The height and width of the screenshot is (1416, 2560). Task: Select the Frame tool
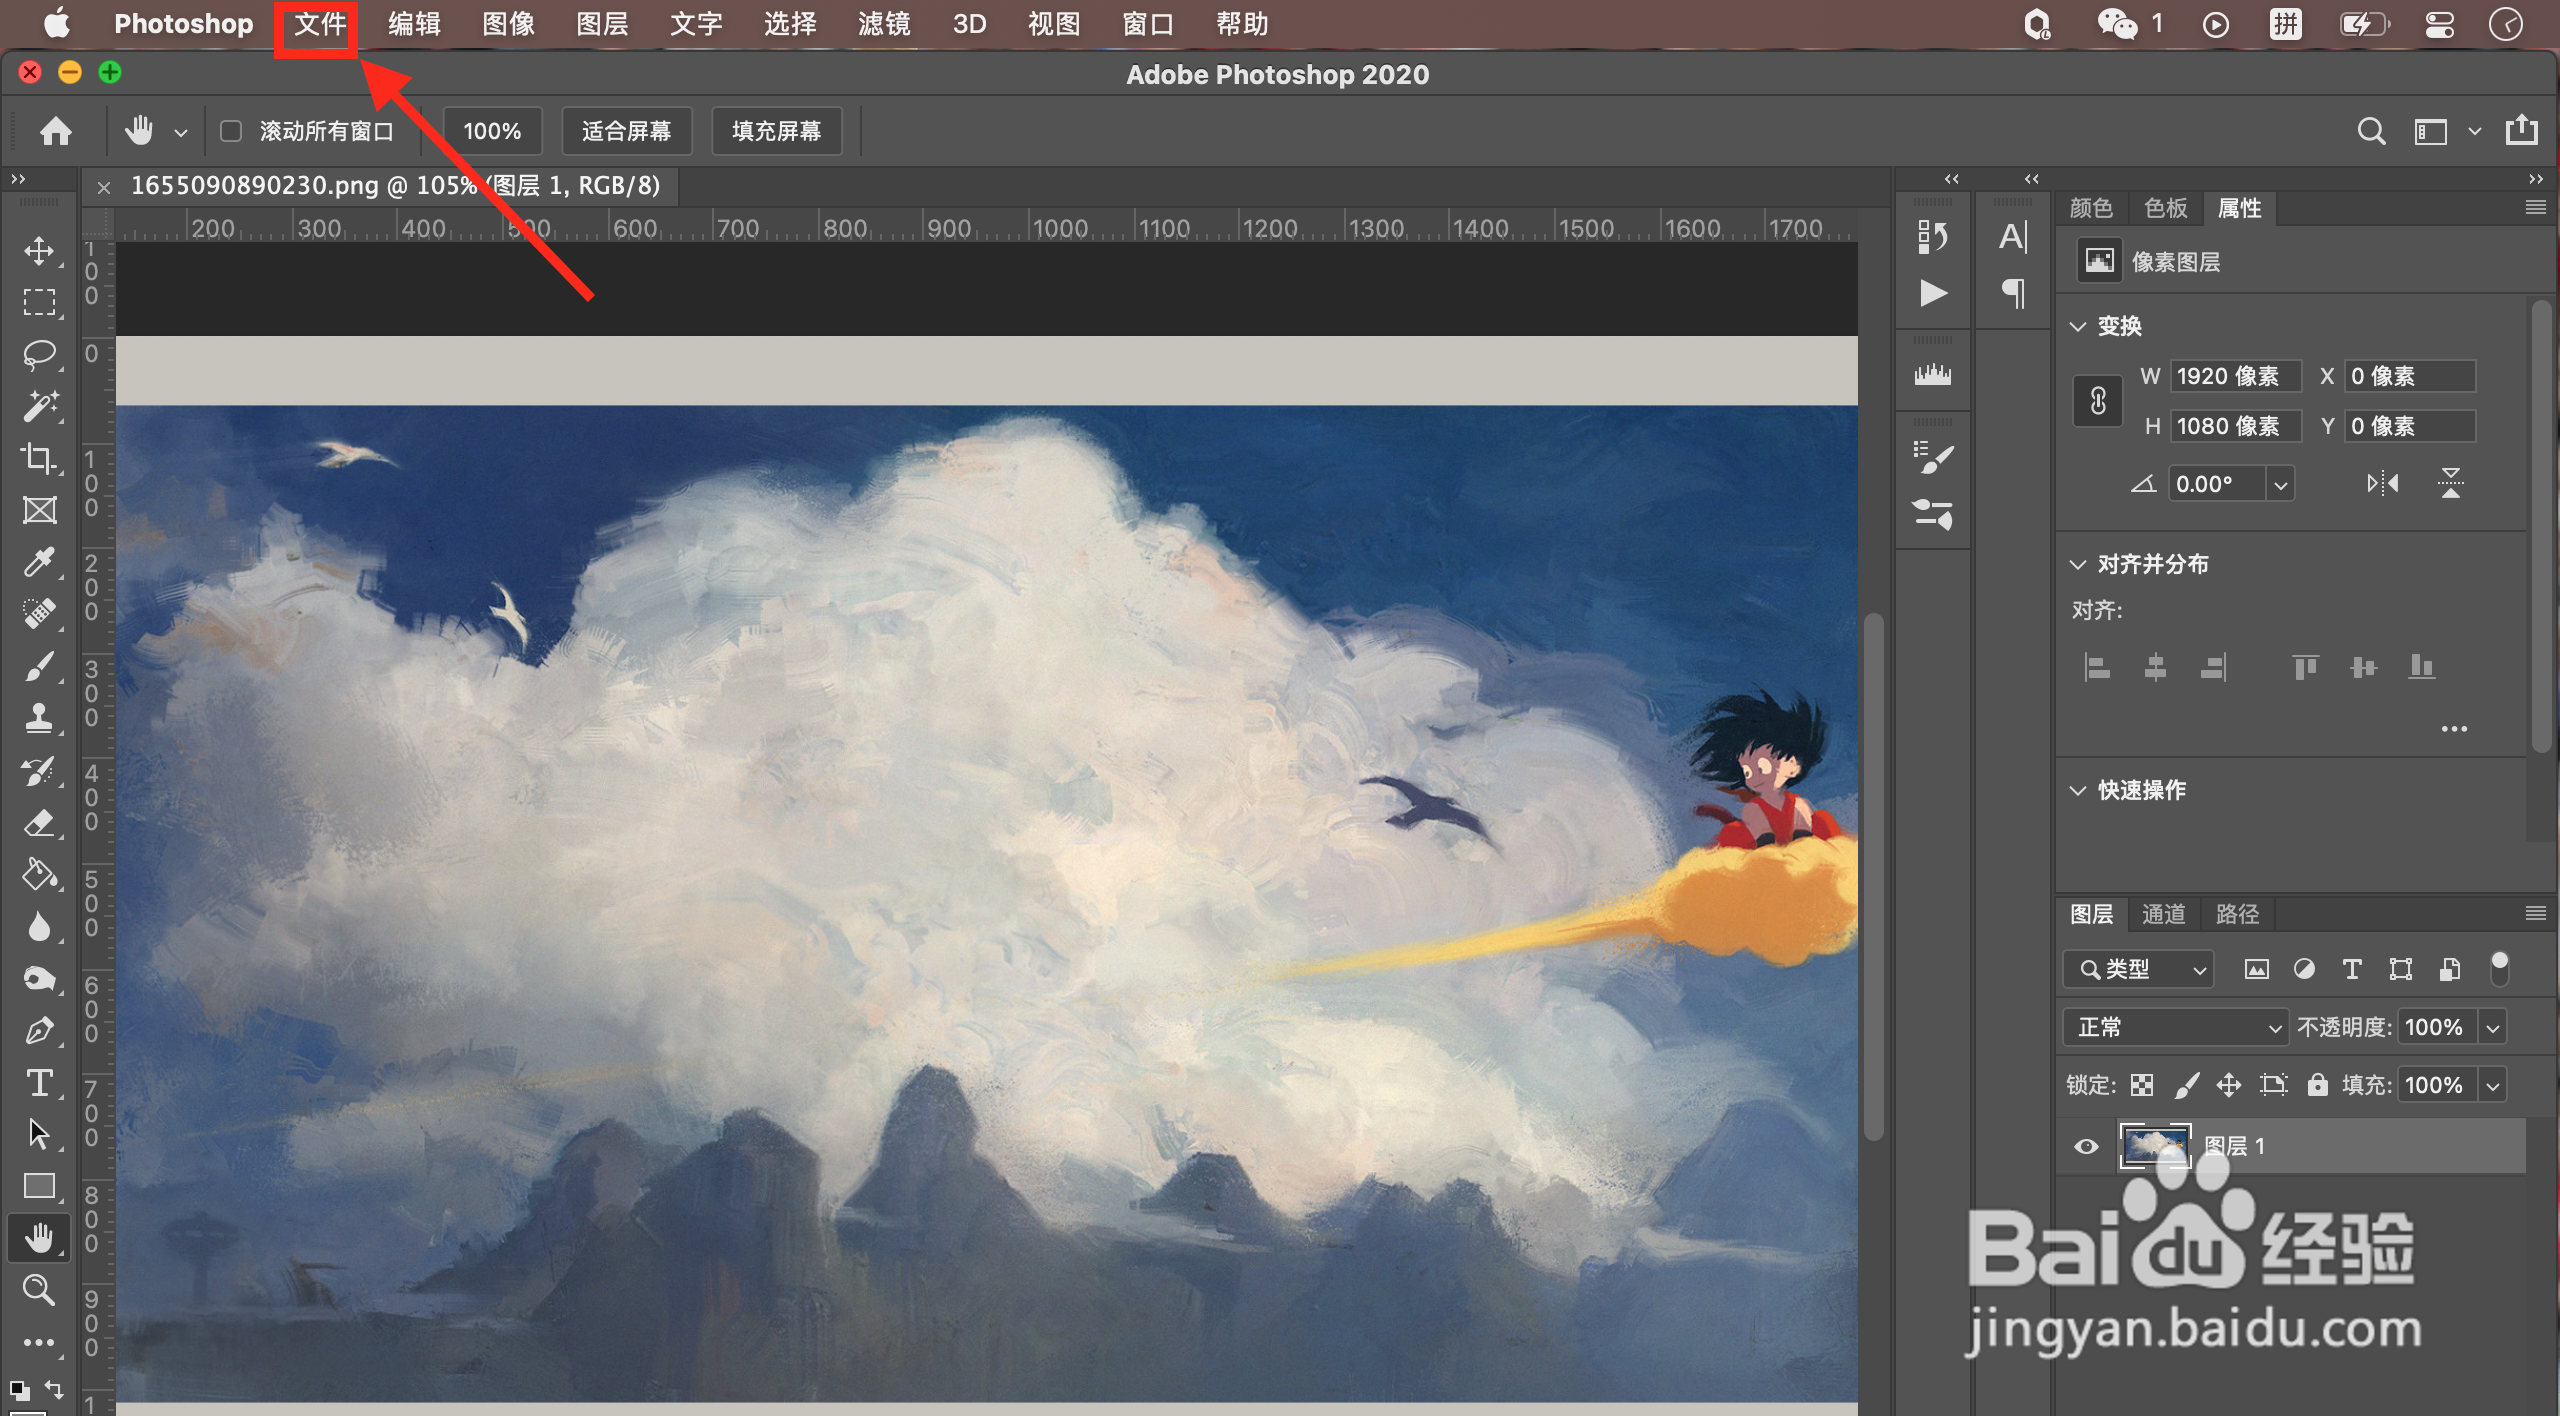[x=39, y=510]
